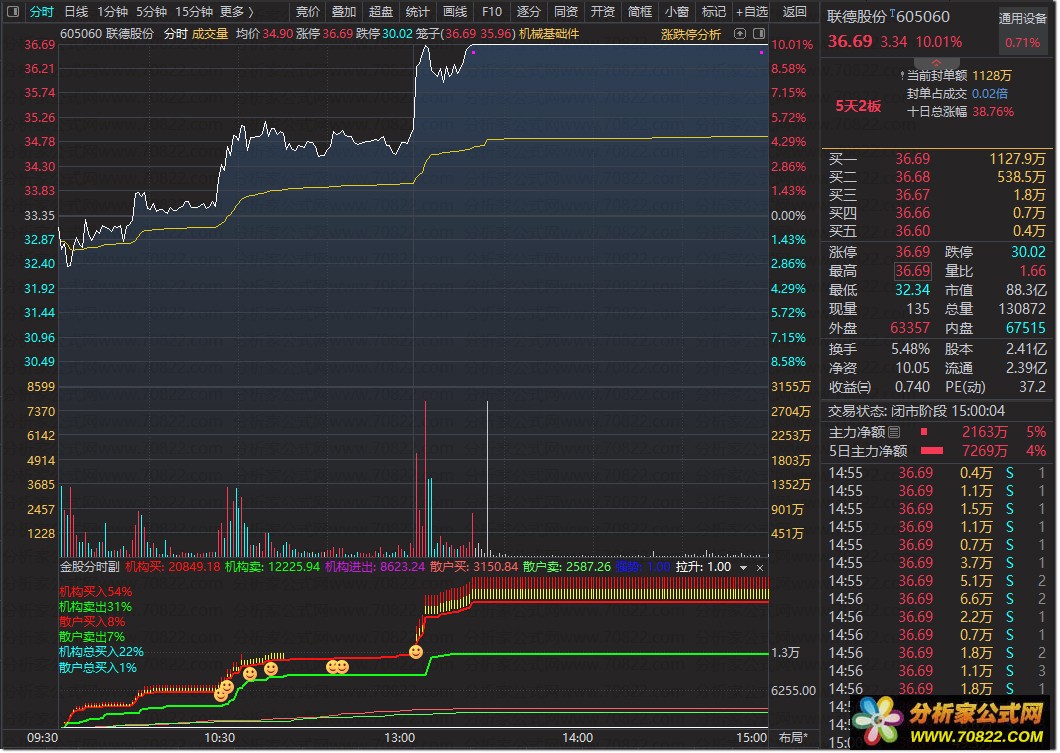
Task: Open the 布局* layout menu
Action: pyautogui.click(x=794, y=737)
